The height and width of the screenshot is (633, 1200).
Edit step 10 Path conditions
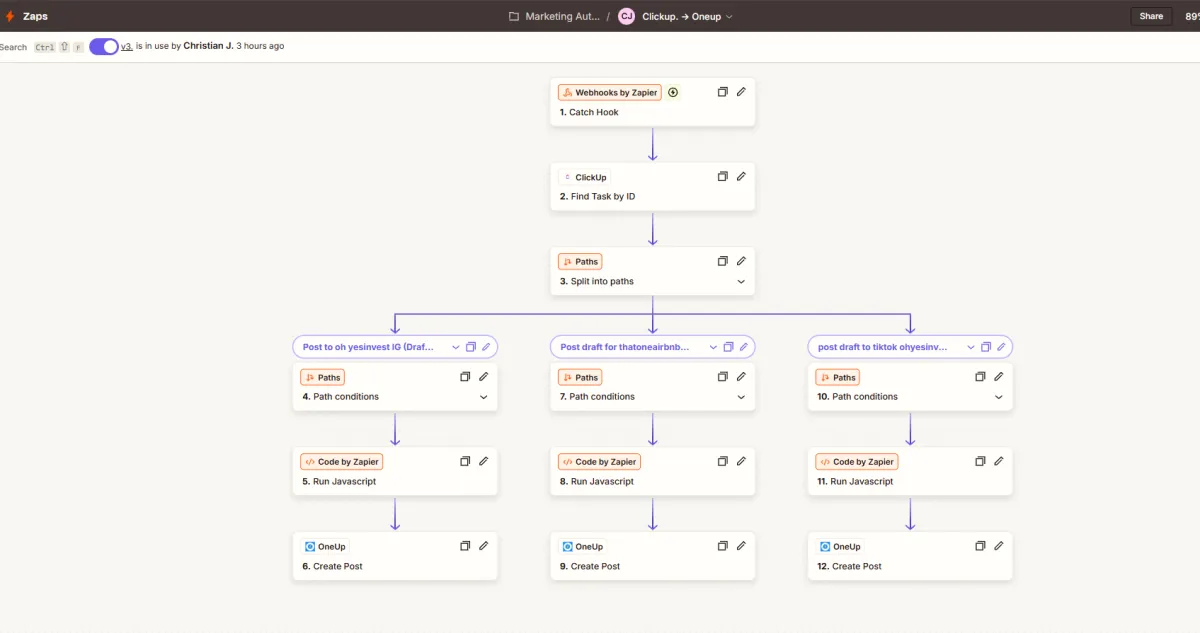click(x=998, y=377)
